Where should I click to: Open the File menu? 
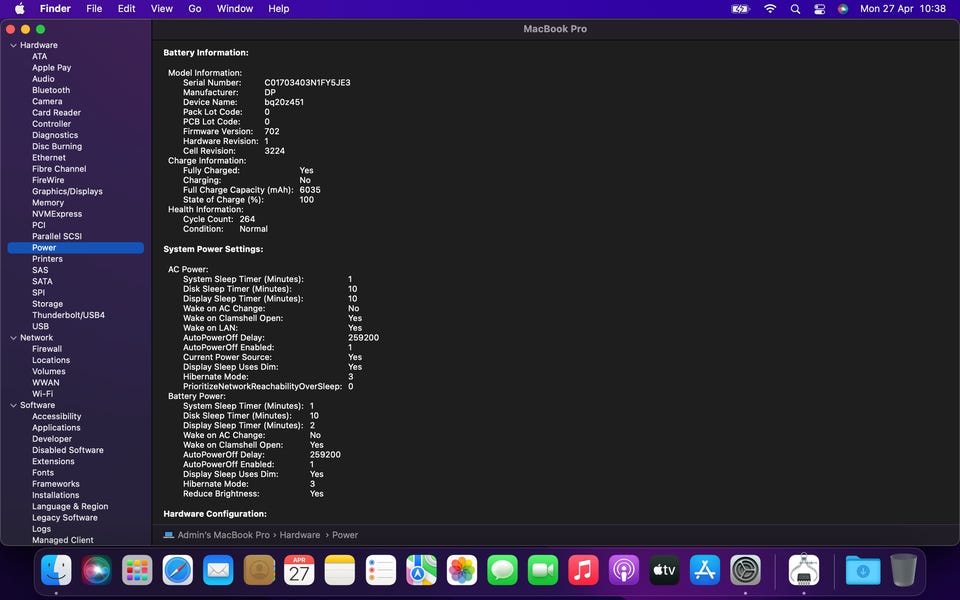(x=94, y=9)
